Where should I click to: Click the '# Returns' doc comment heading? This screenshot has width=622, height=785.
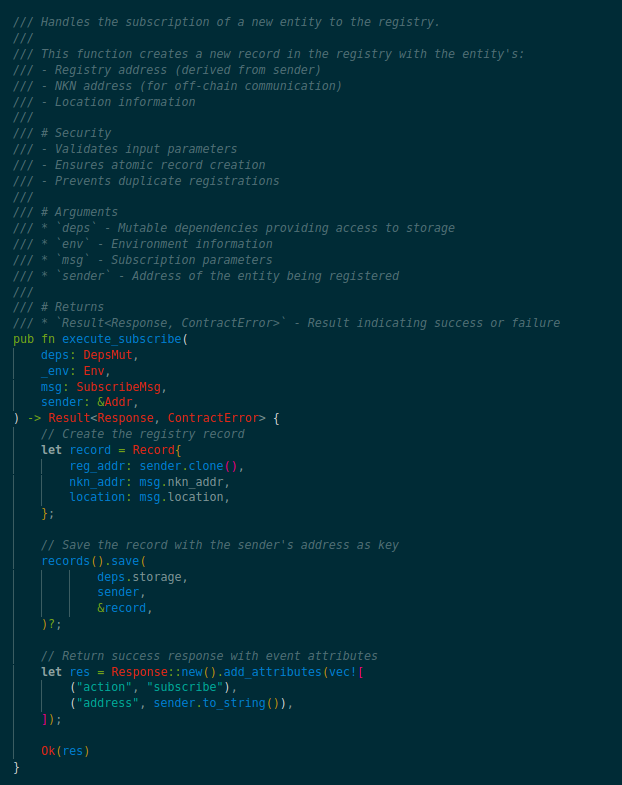tap(73, 307)
